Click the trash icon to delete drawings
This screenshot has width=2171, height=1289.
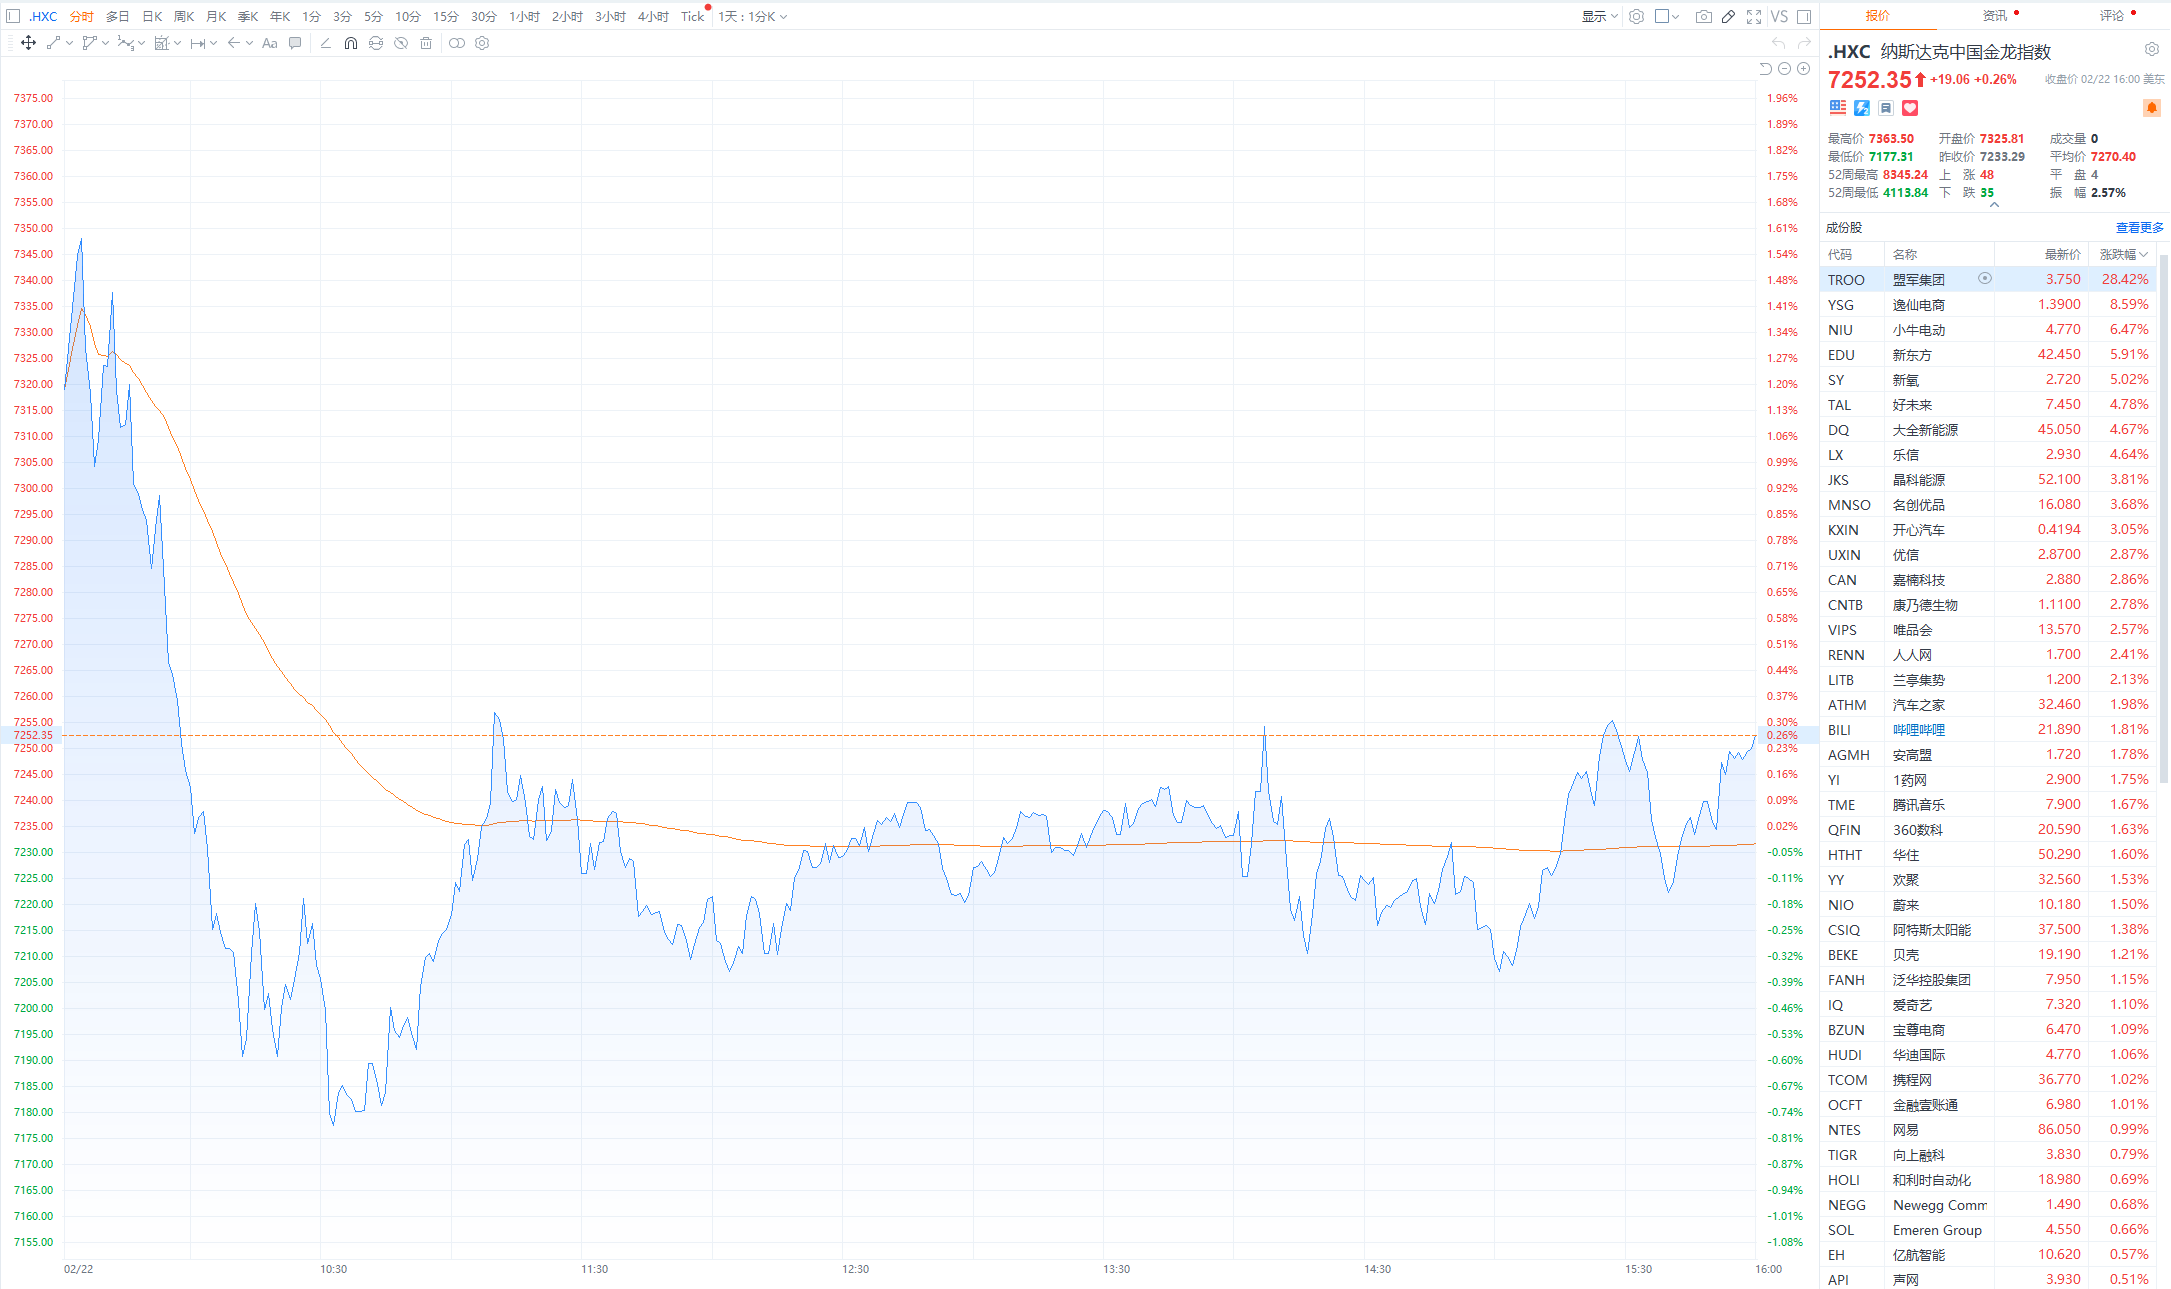(x=426, y=43)
